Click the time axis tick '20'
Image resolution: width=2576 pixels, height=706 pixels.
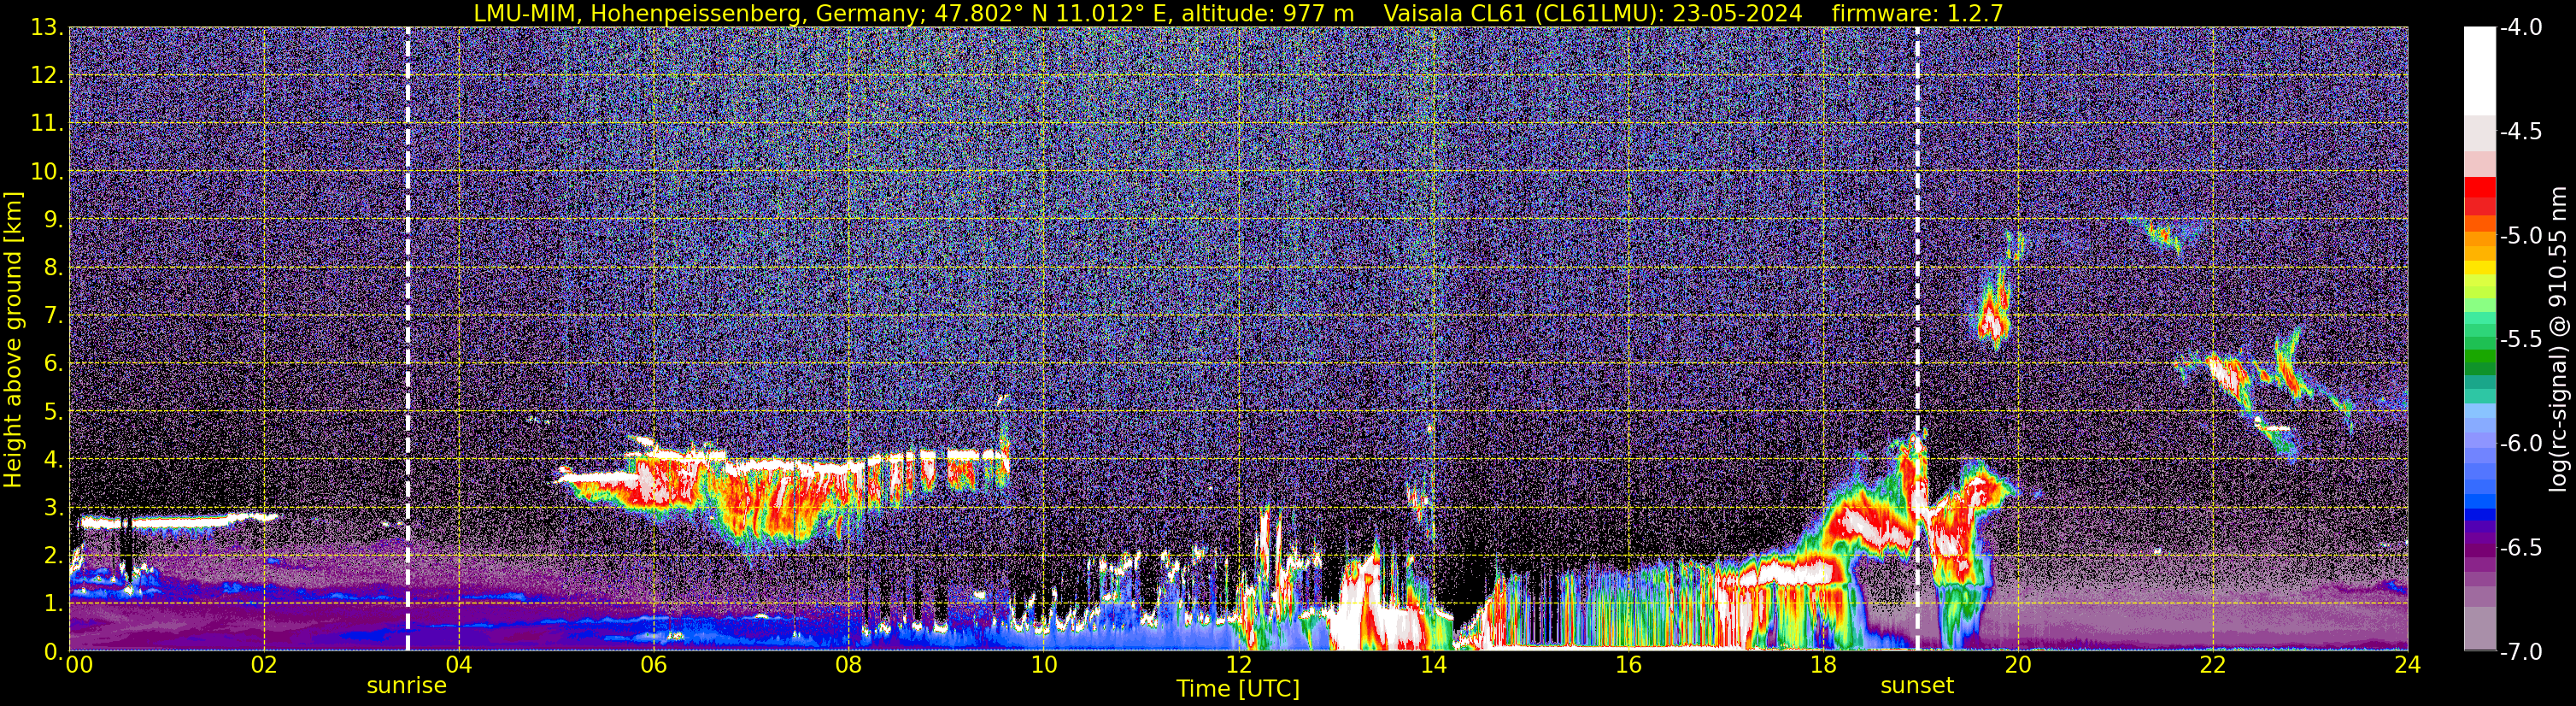(2018, 665)
